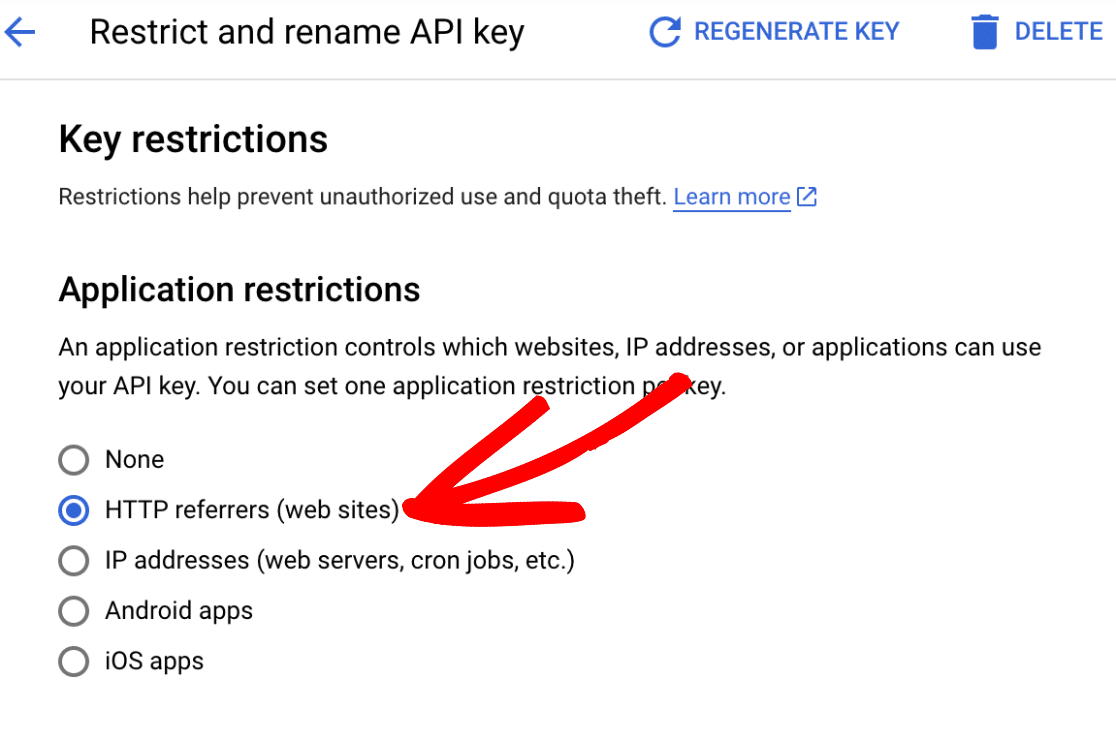This screenshot has height=741, width=1116.
Task: Select the None restriction option
Action: click(73, 460)
